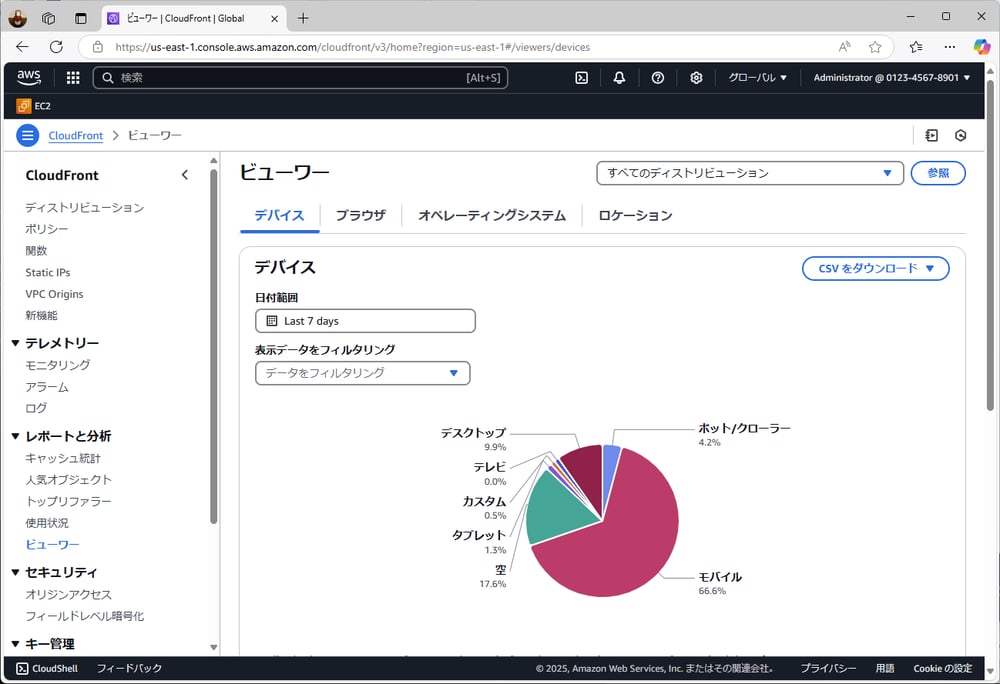1000x684 pixels.
Task: Open the notifications bell
Action: (619, 78)
